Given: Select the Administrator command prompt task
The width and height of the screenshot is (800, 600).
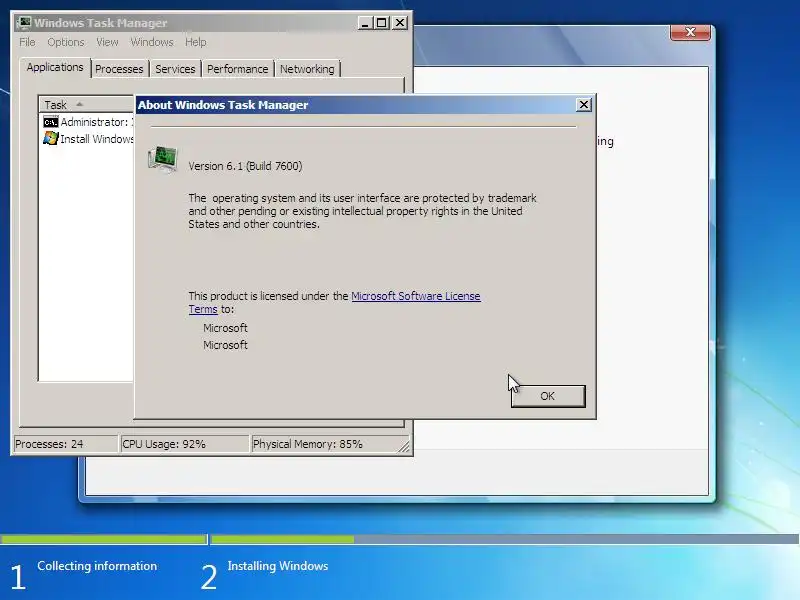Looking at the screenshot, I should tap(88, 122).
